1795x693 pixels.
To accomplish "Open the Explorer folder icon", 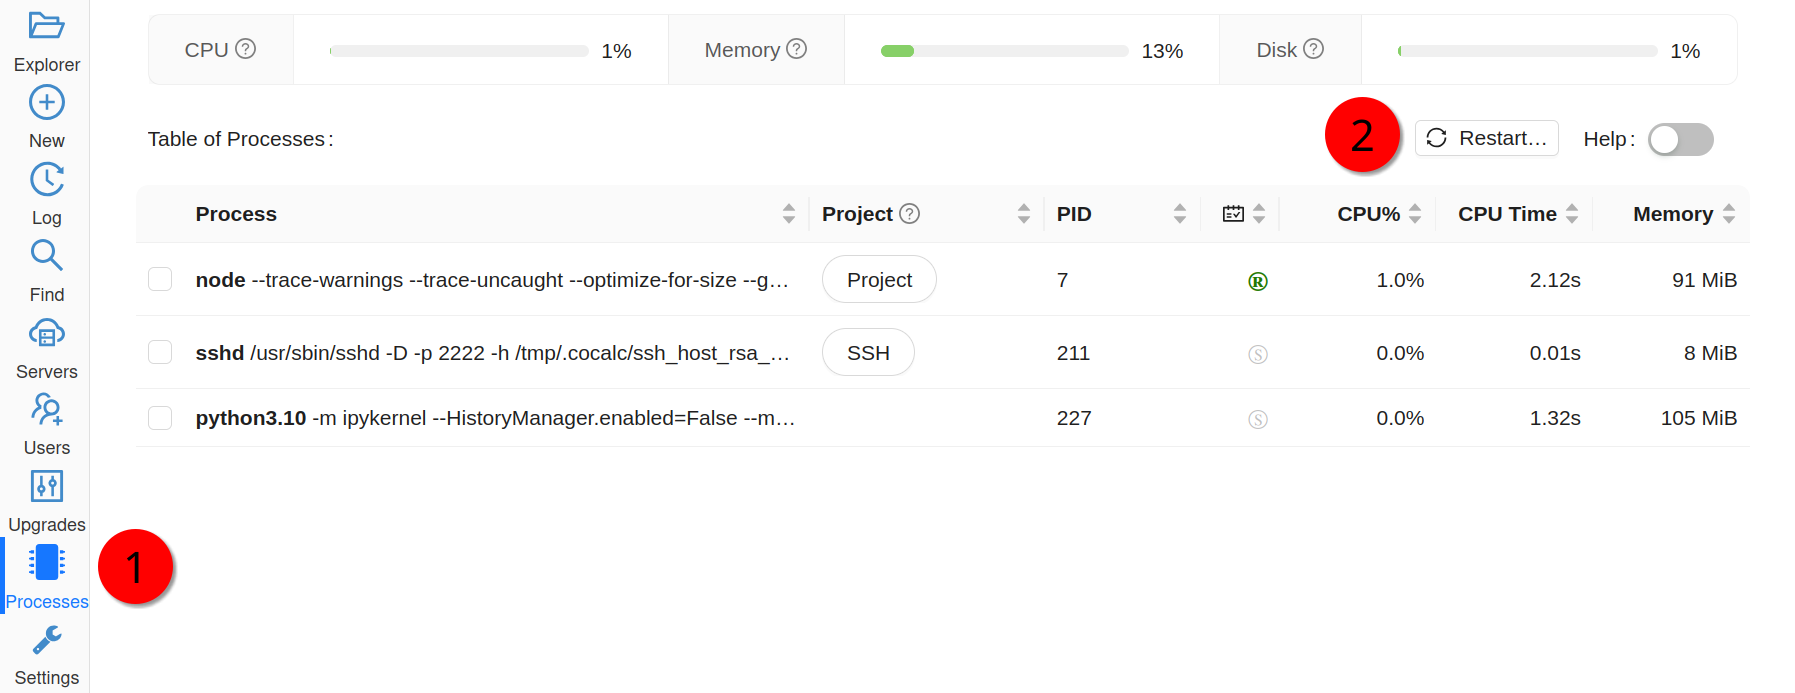I will (x=46, y=26).
